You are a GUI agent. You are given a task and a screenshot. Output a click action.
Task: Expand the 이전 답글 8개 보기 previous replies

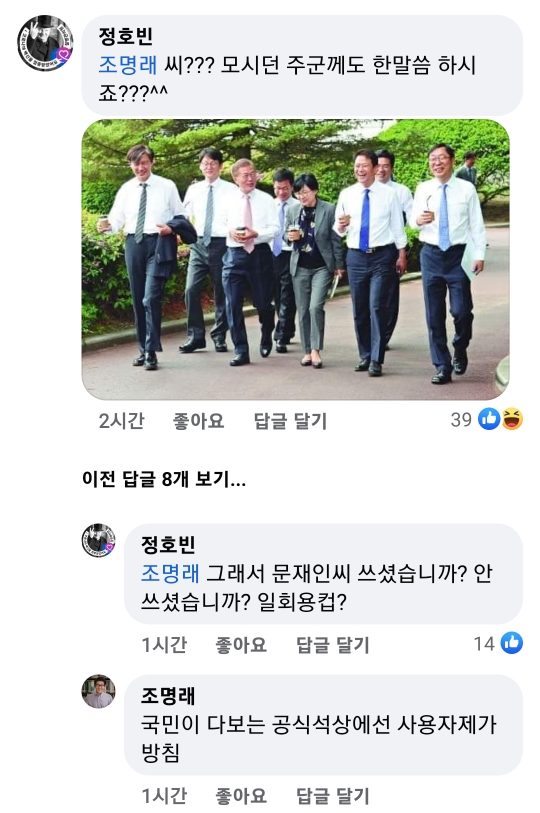[164, 479]
